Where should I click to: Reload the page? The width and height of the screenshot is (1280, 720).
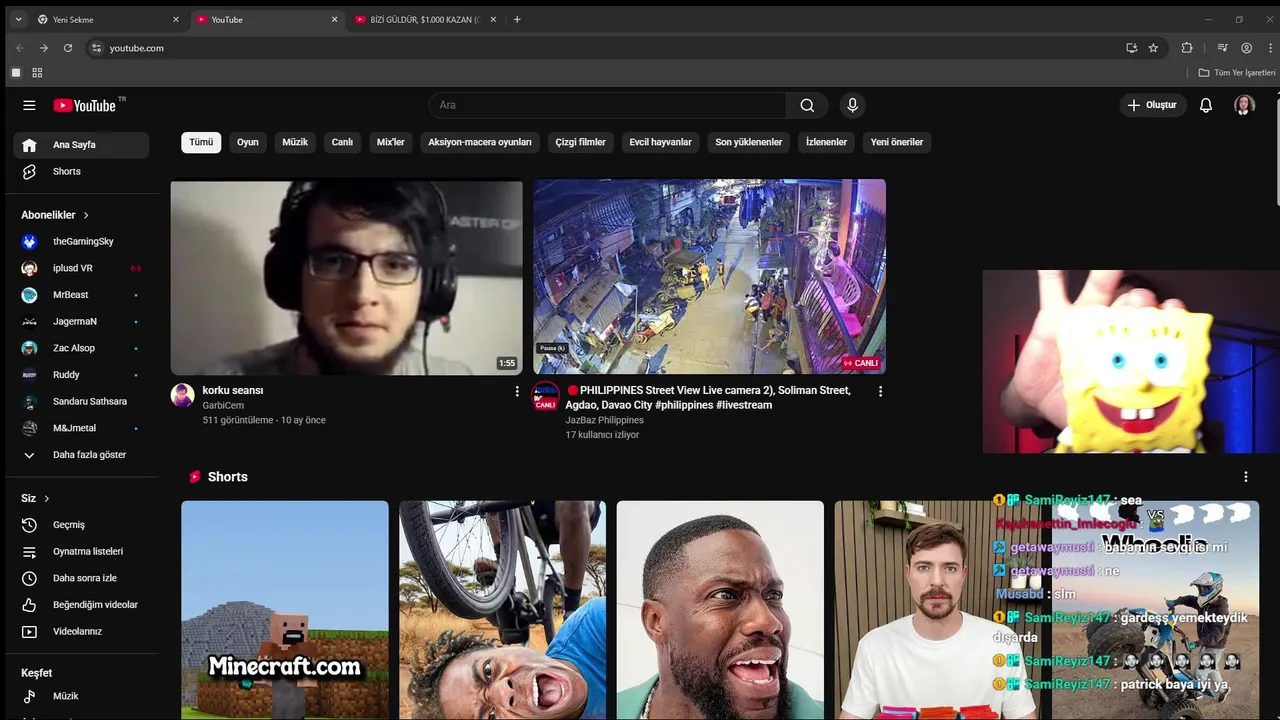[68, 48]
